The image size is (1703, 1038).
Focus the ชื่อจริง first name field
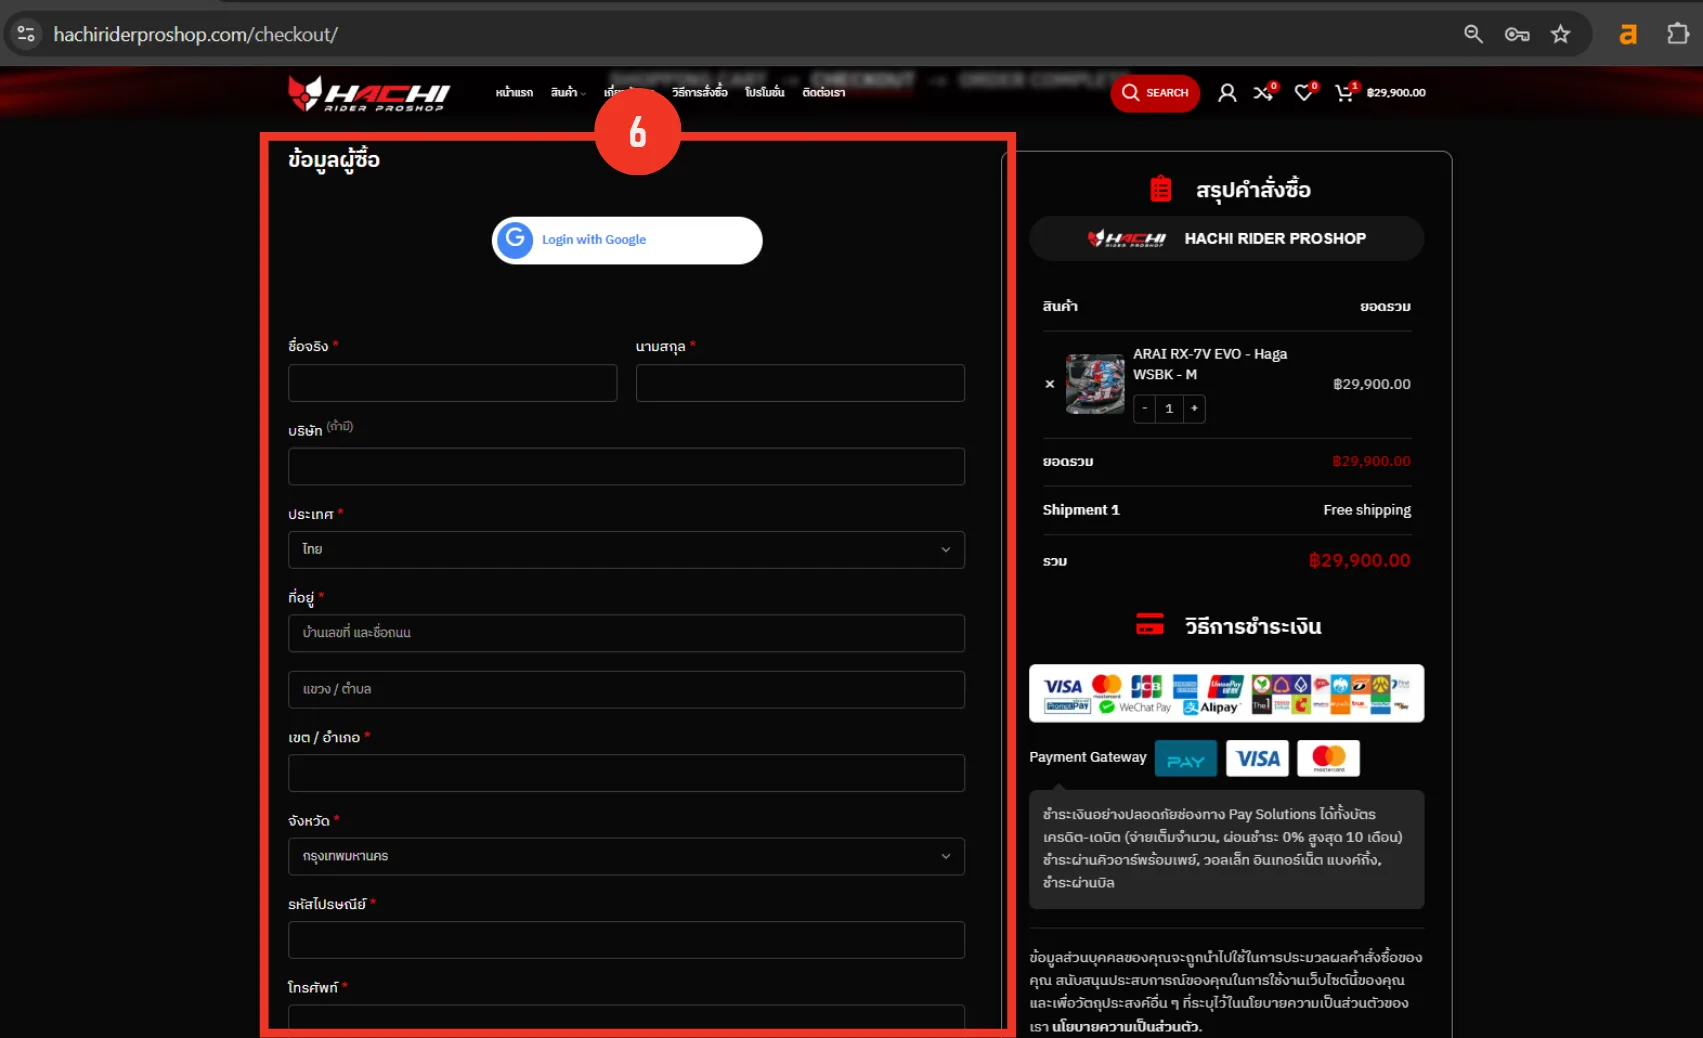tap(452, 383)
